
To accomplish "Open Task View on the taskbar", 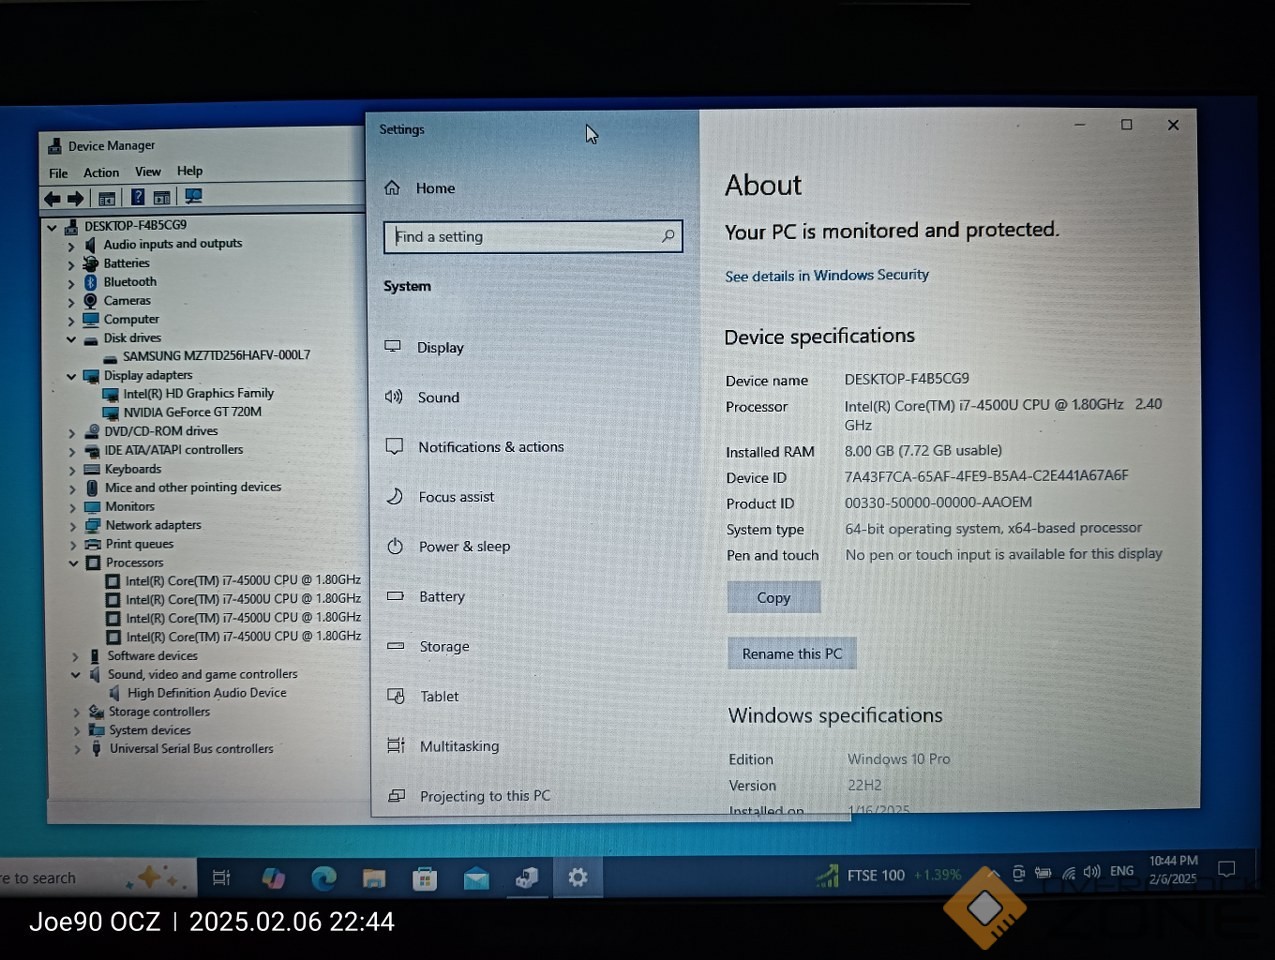I will pyautogui.click(x=222, y=877).
